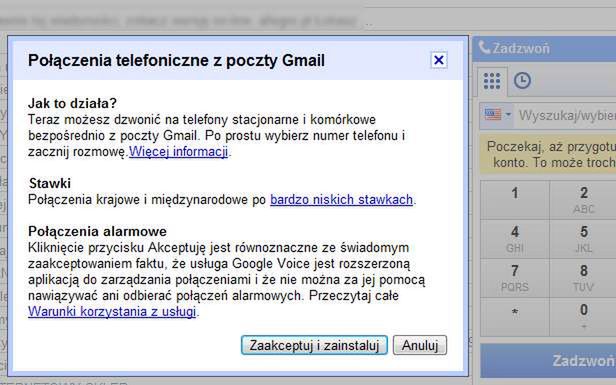Tap dial pad key 2 ABC
The height and width of the screenshot is (385, 616).
click(583, 200)
